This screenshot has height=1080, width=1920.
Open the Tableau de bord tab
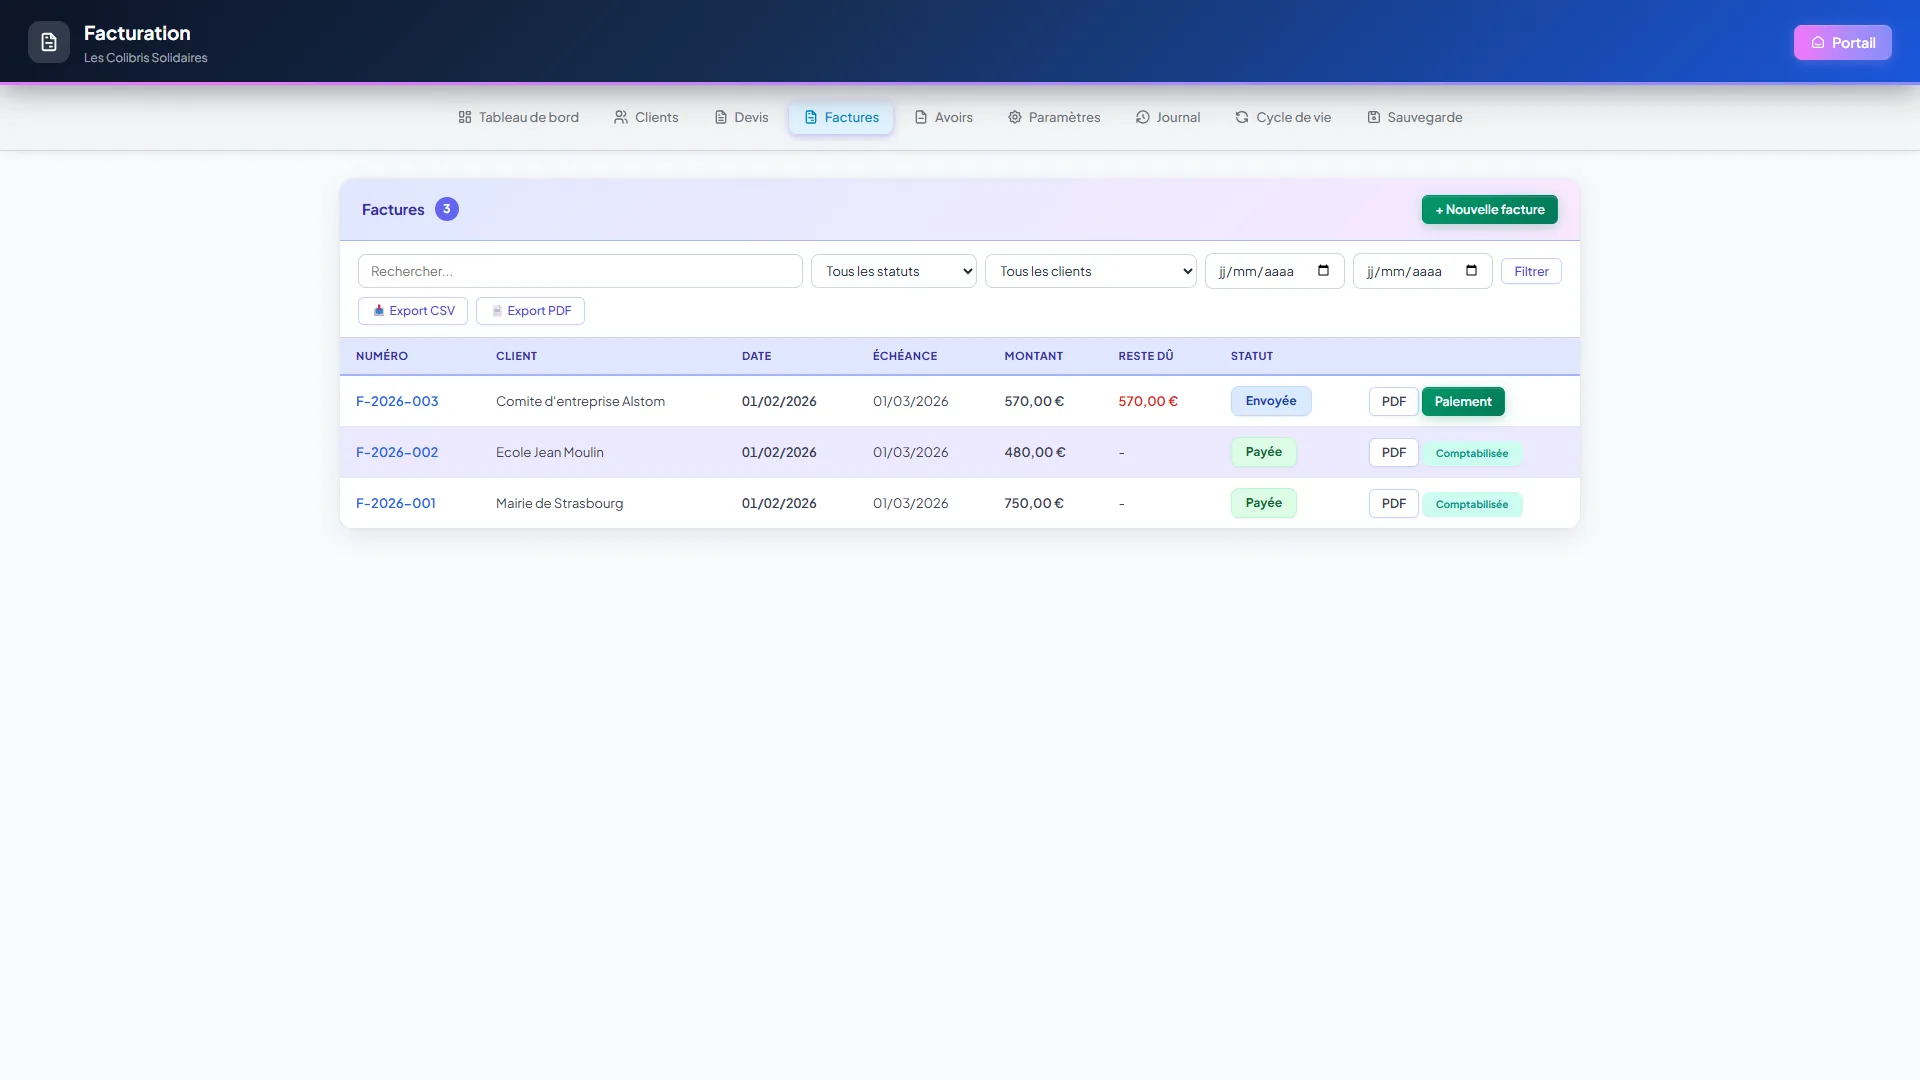[x=518, y=117]
